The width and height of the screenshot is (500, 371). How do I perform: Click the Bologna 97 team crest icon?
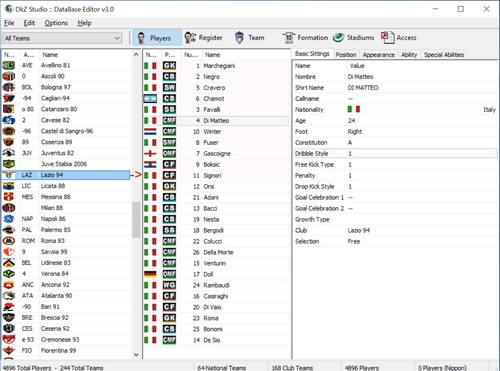[9, 87]
